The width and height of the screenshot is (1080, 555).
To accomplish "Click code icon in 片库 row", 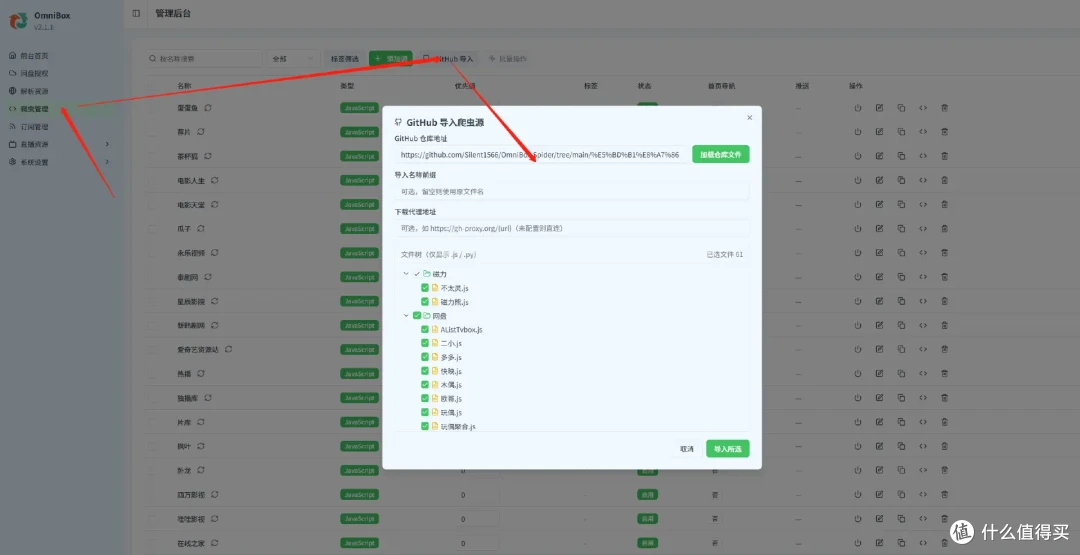I will 923,422.
